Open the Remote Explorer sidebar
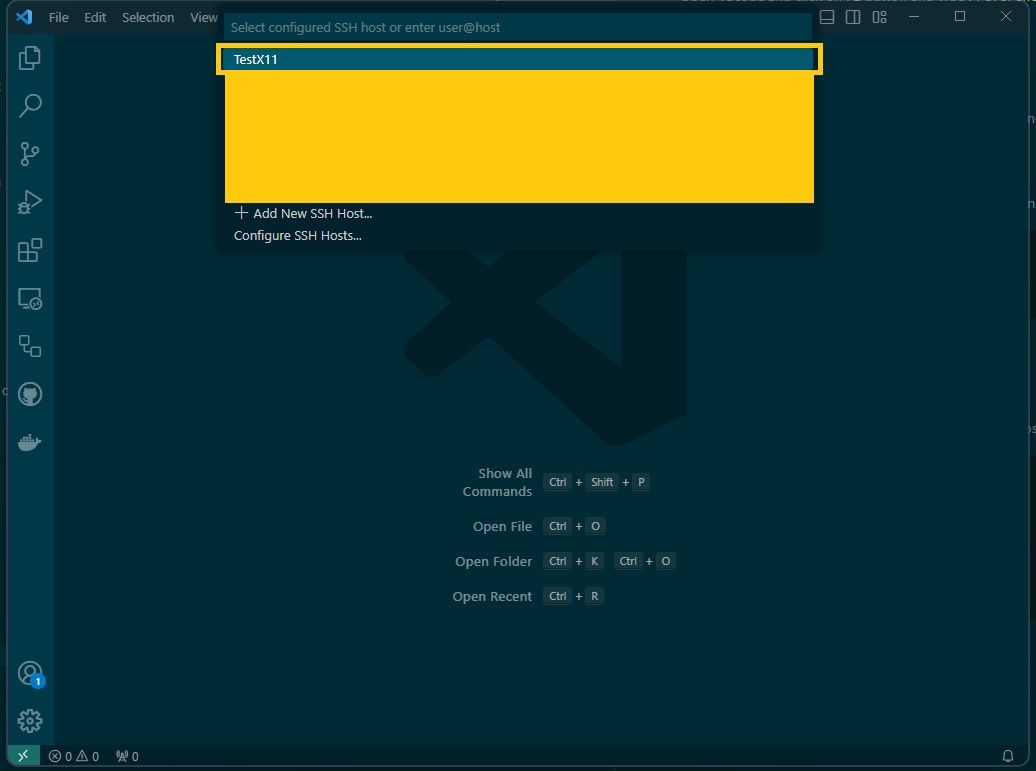1036x771 pixels. click(x=30, y=299)
